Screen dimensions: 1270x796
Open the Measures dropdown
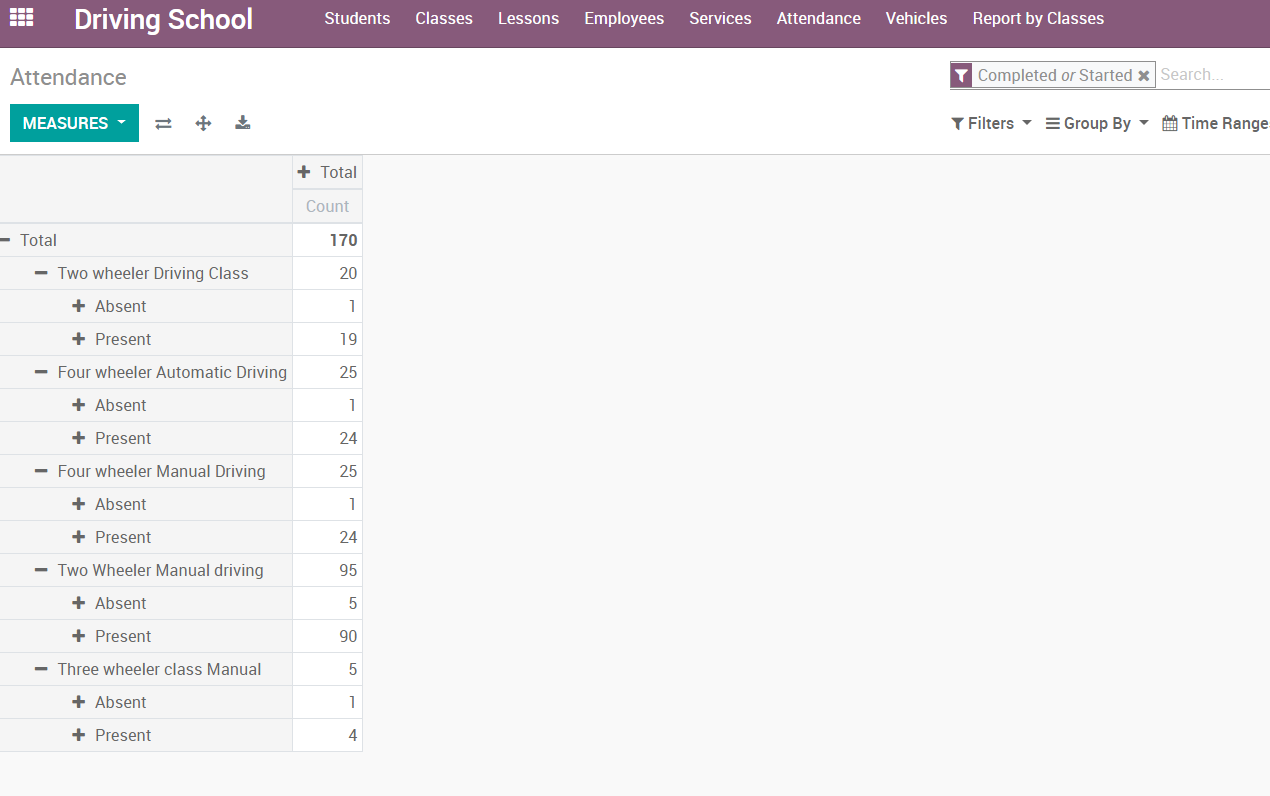click(74, 123)
